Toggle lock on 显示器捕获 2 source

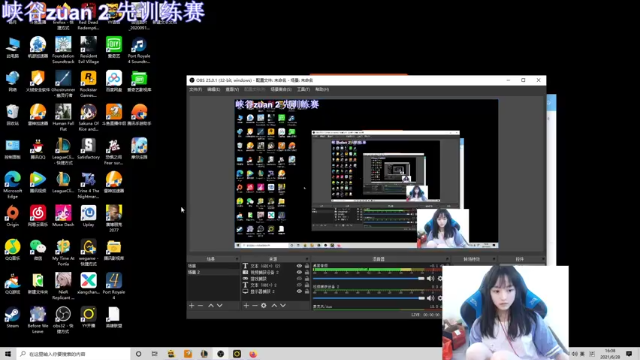307,291
